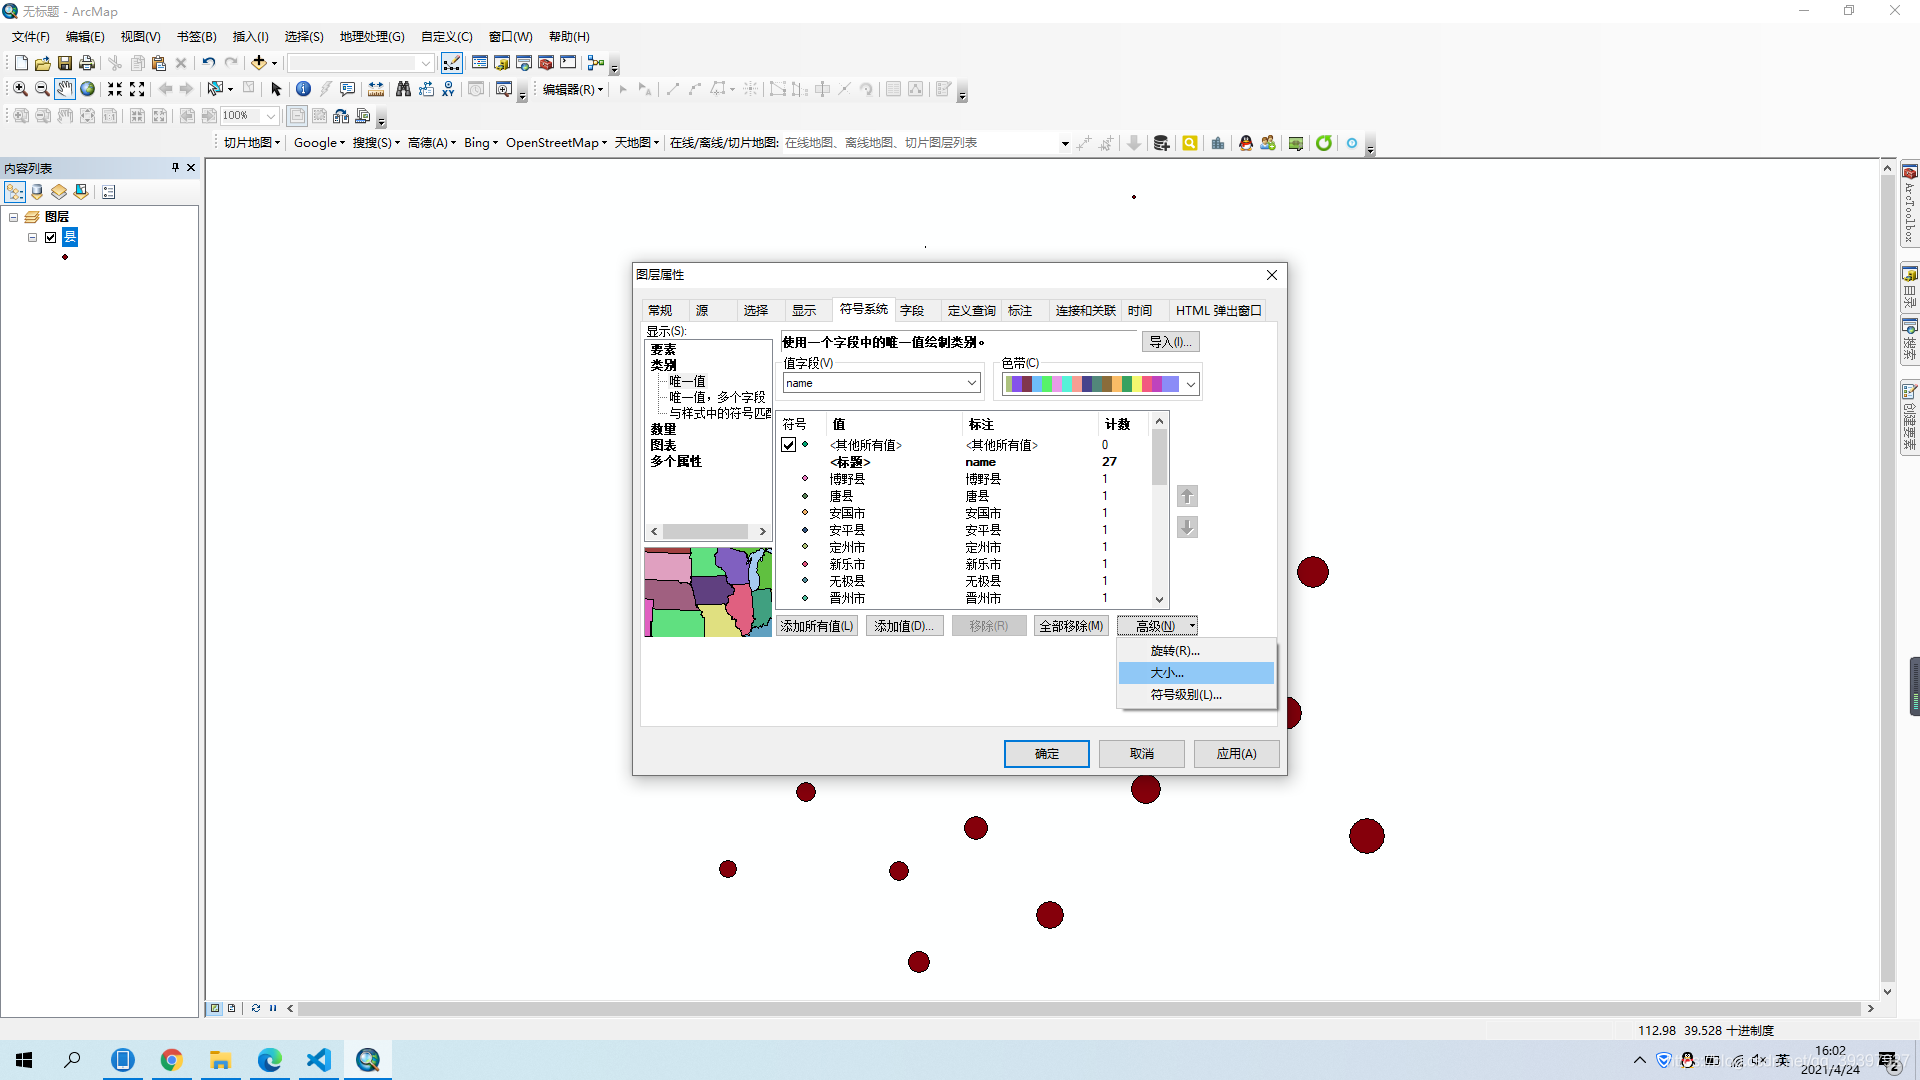The height and width of the screenshot is (1080, 1920).
Task: Select the Pan hand tool
Action: pos(64,89)
